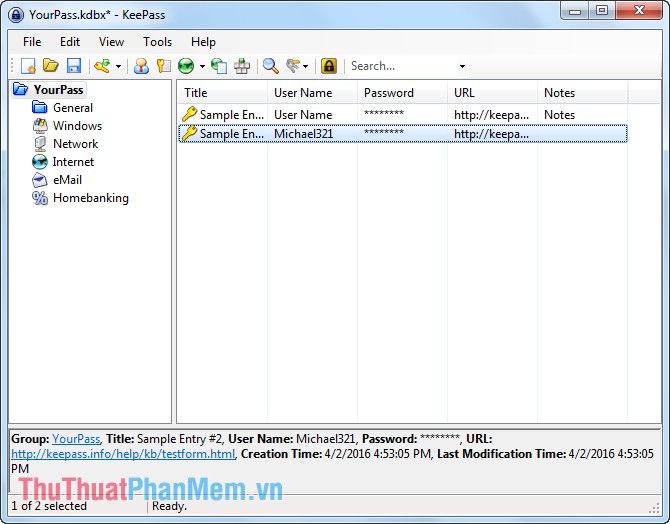Viewport: 670px width, 524px height.
Task: Click the Copy URL to clipboard icon
Action: click(219, 66)
